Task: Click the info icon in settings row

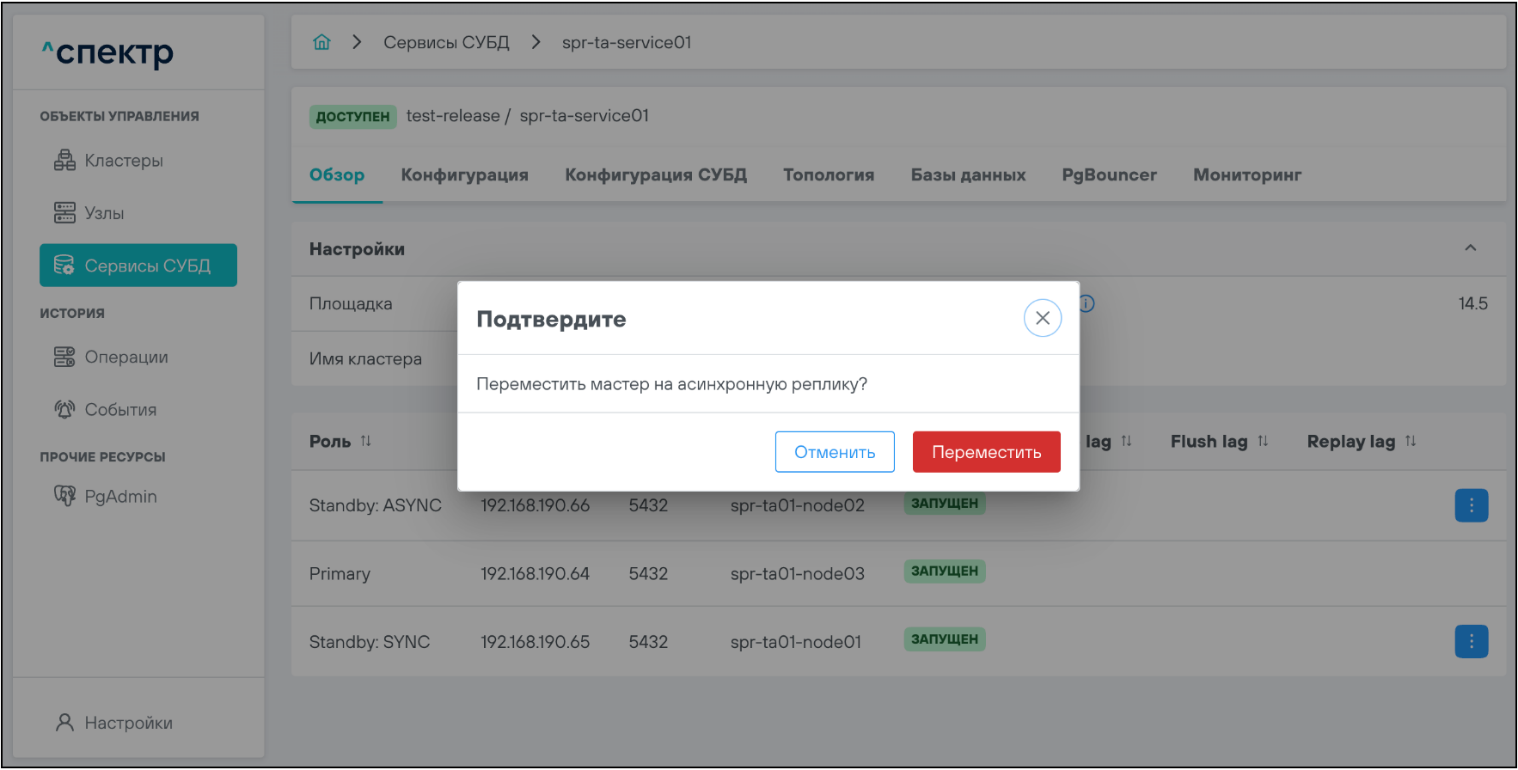Action: pos(1087,303)
